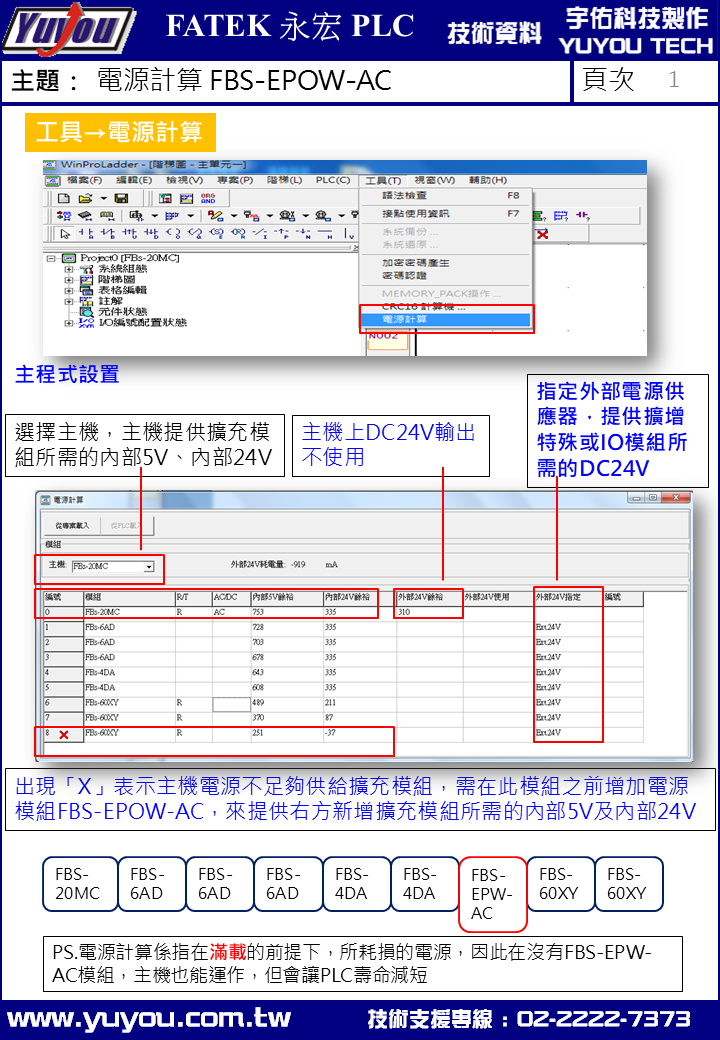Select 元件狀態 in the project tree

(123, 312)
